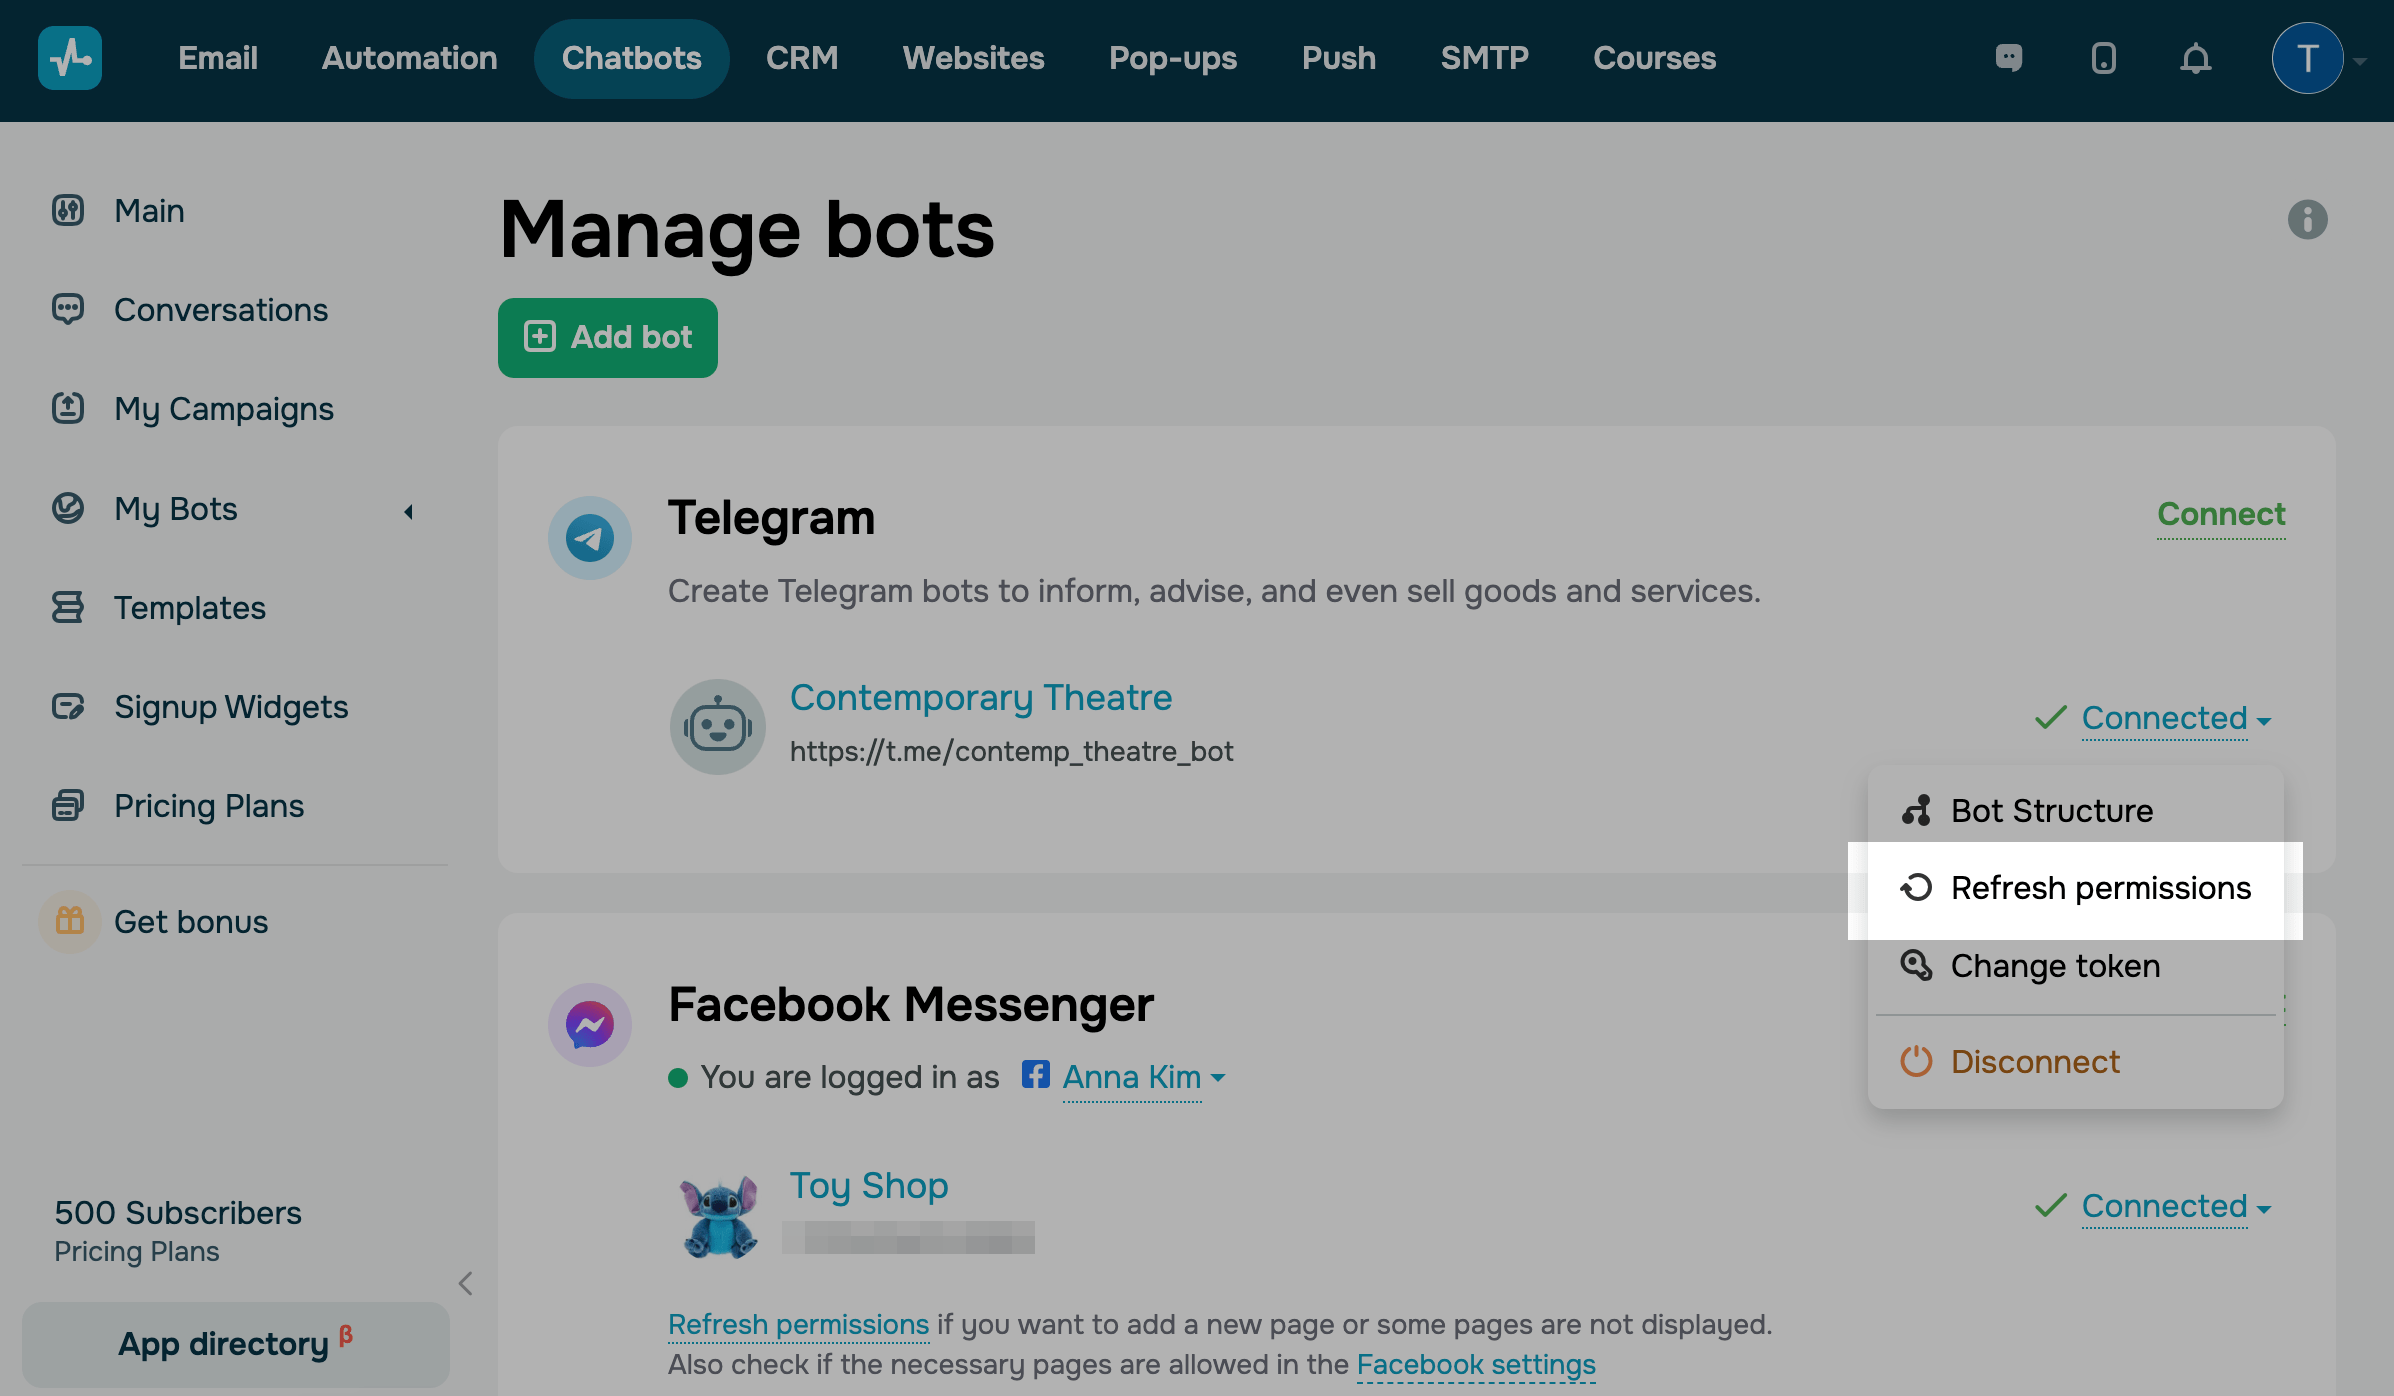This screenshot has width=2394, height=1396.
Task: Collapse the sidebar with the chevron
Action: tap(465, 1283)
